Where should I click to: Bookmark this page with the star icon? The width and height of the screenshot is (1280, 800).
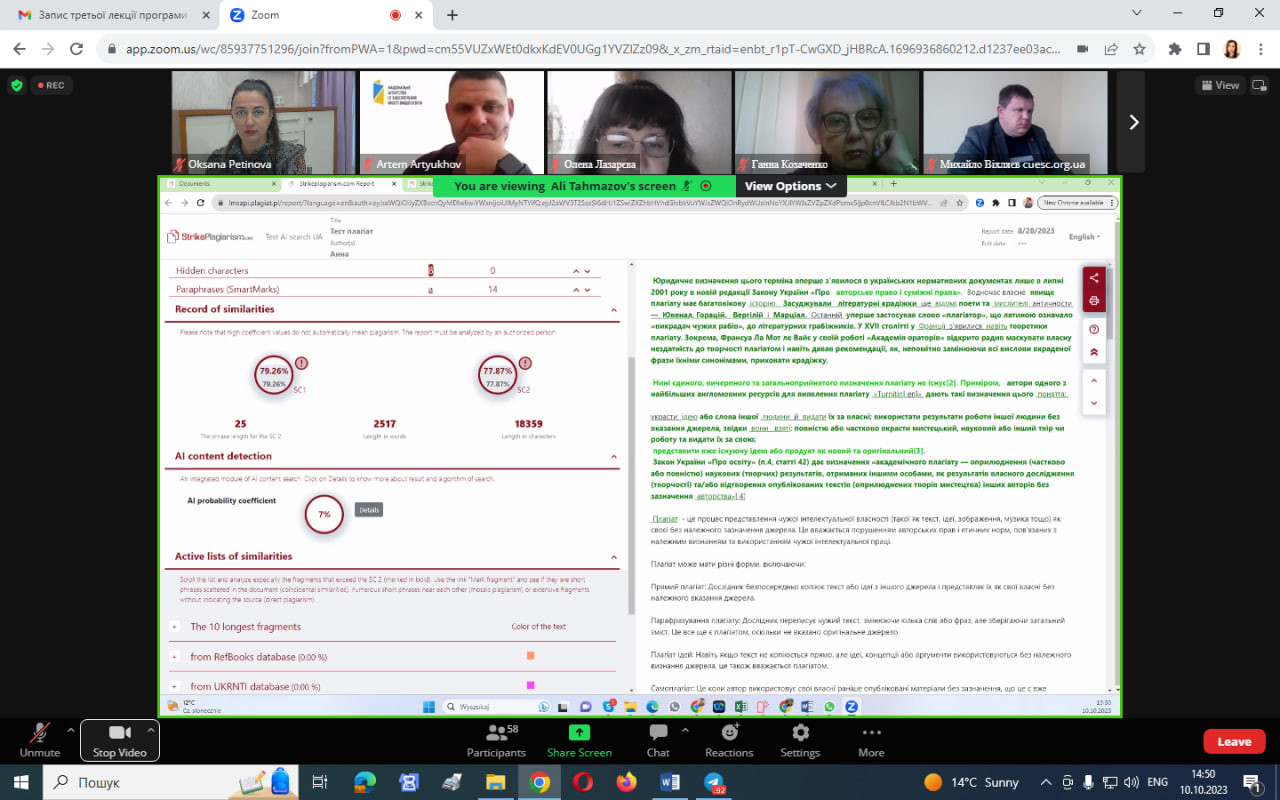pos(1139,49)
